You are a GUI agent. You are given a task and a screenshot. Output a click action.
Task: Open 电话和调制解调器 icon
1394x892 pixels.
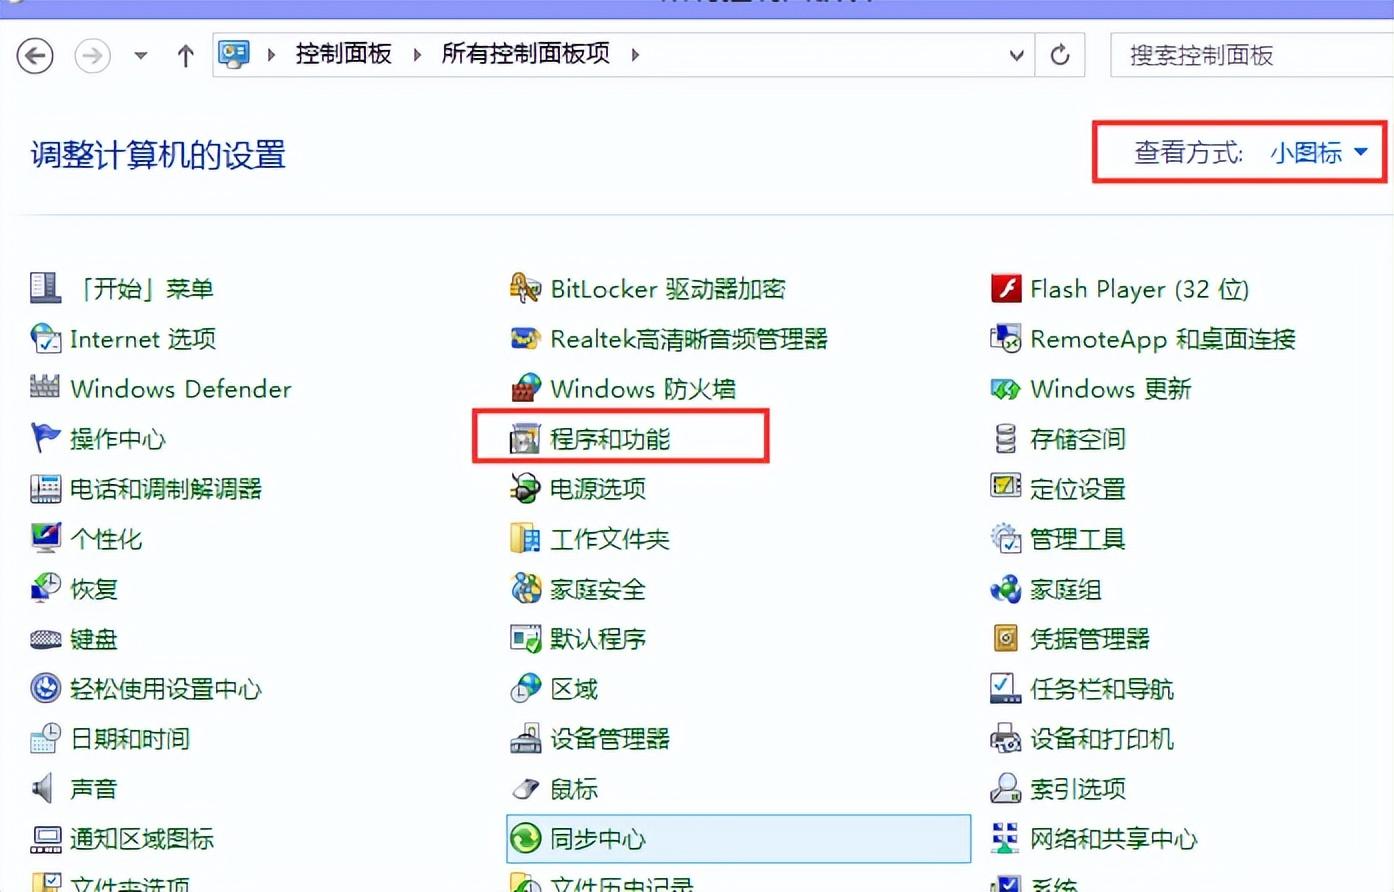click(x=45, y=488)
